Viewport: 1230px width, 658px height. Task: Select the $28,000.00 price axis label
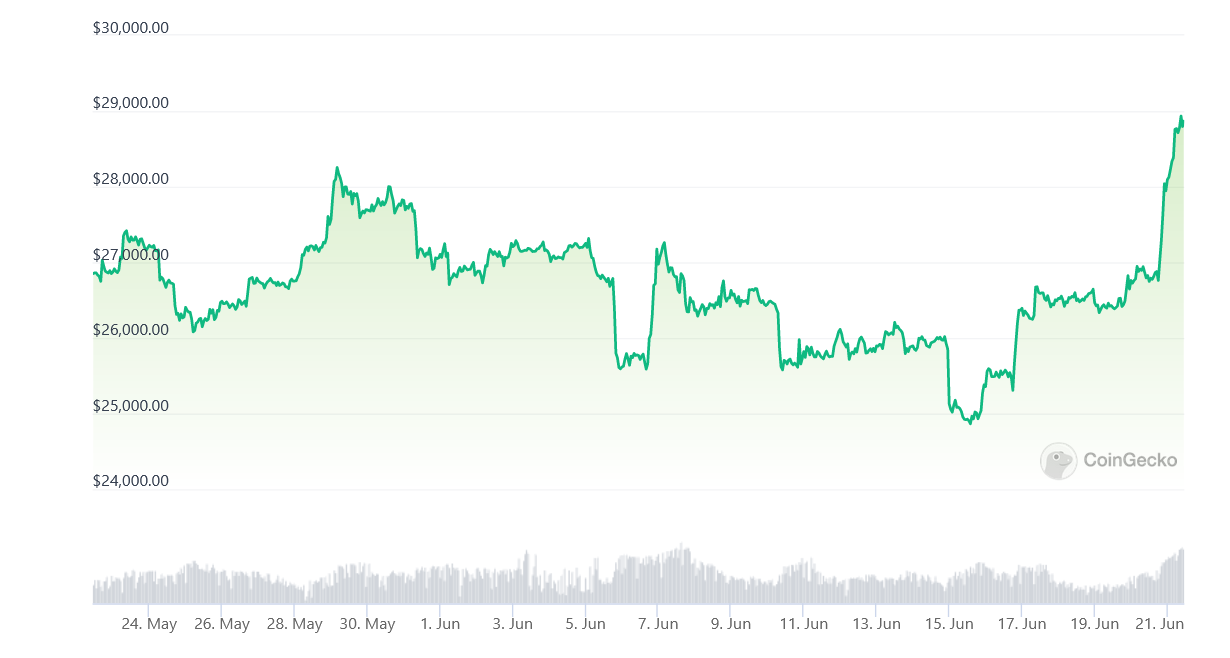[x=131, y=180]
